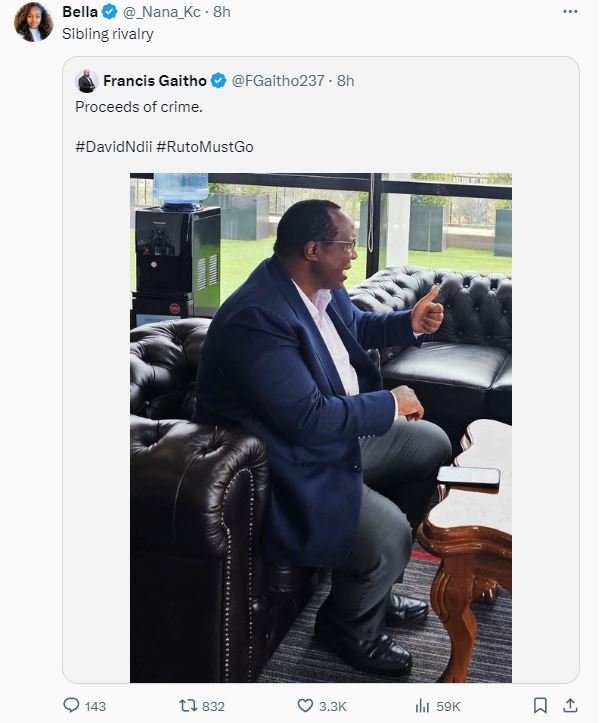The width and height of the screenshot is (609, 723).
Task: Open the #DavidNdii hashtag
Action: 113,147
